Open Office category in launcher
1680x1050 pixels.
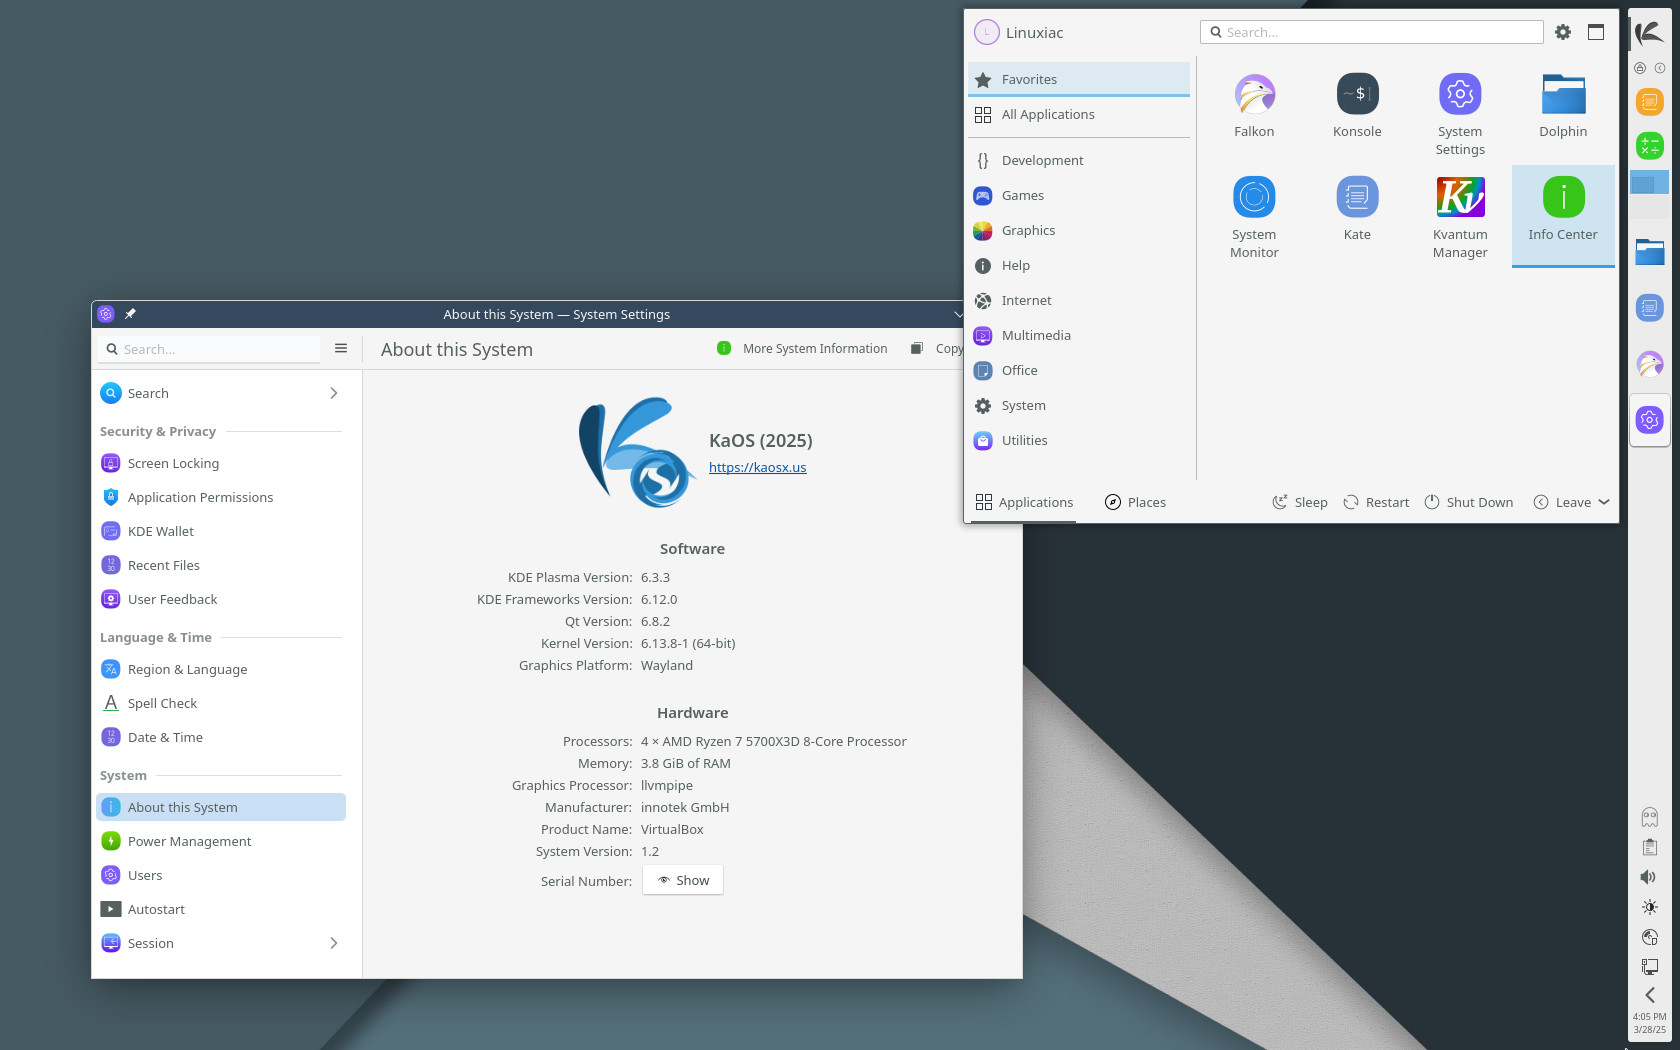[x=1079, y=370]
